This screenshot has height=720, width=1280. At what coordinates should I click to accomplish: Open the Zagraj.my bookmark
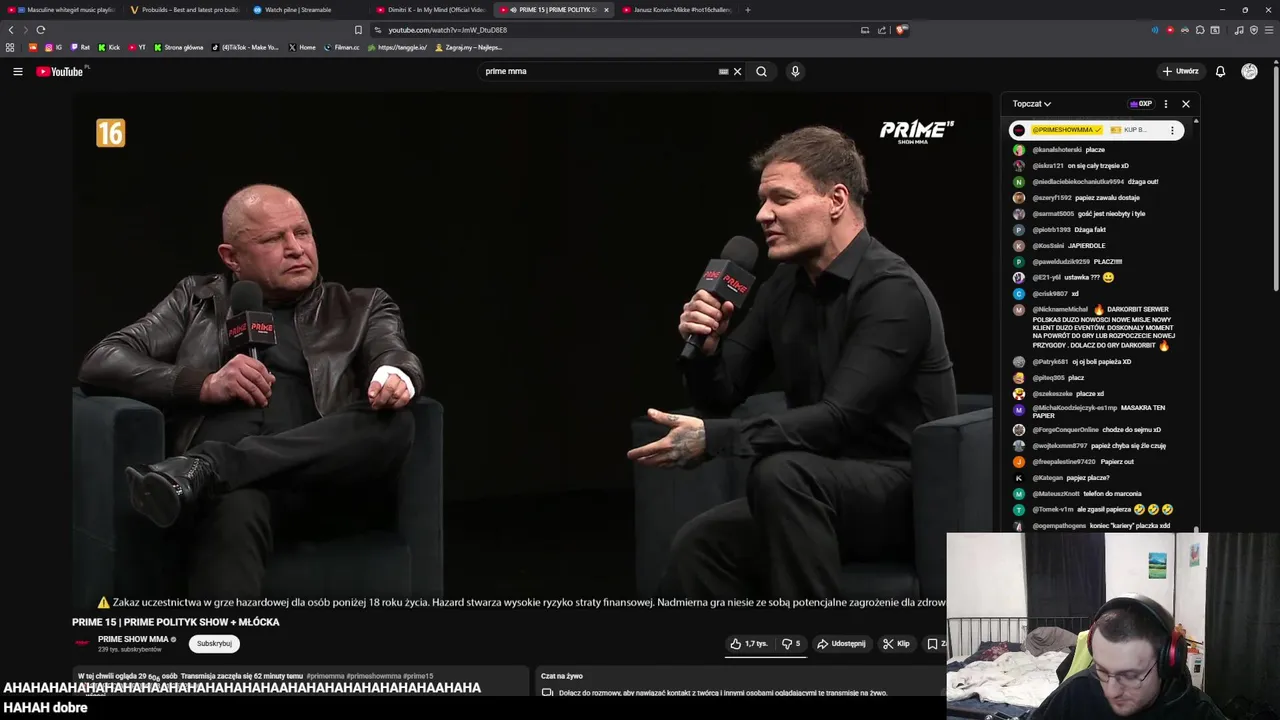469,47
